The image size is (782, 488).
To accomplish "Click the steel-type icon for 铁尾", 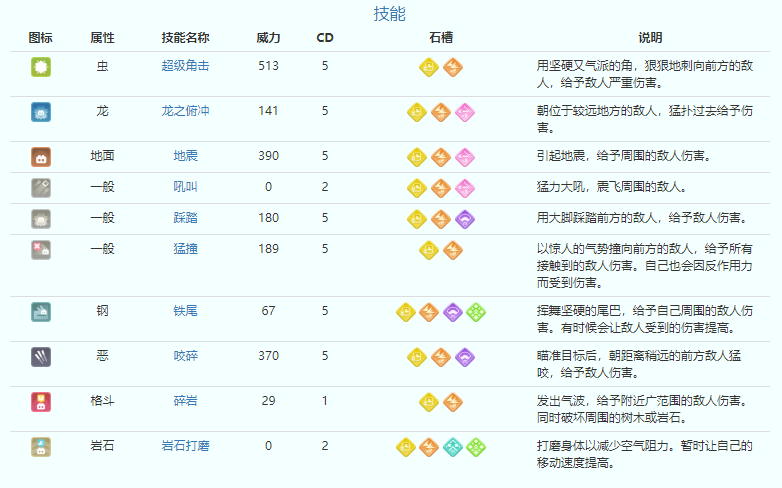I will 41,312.
